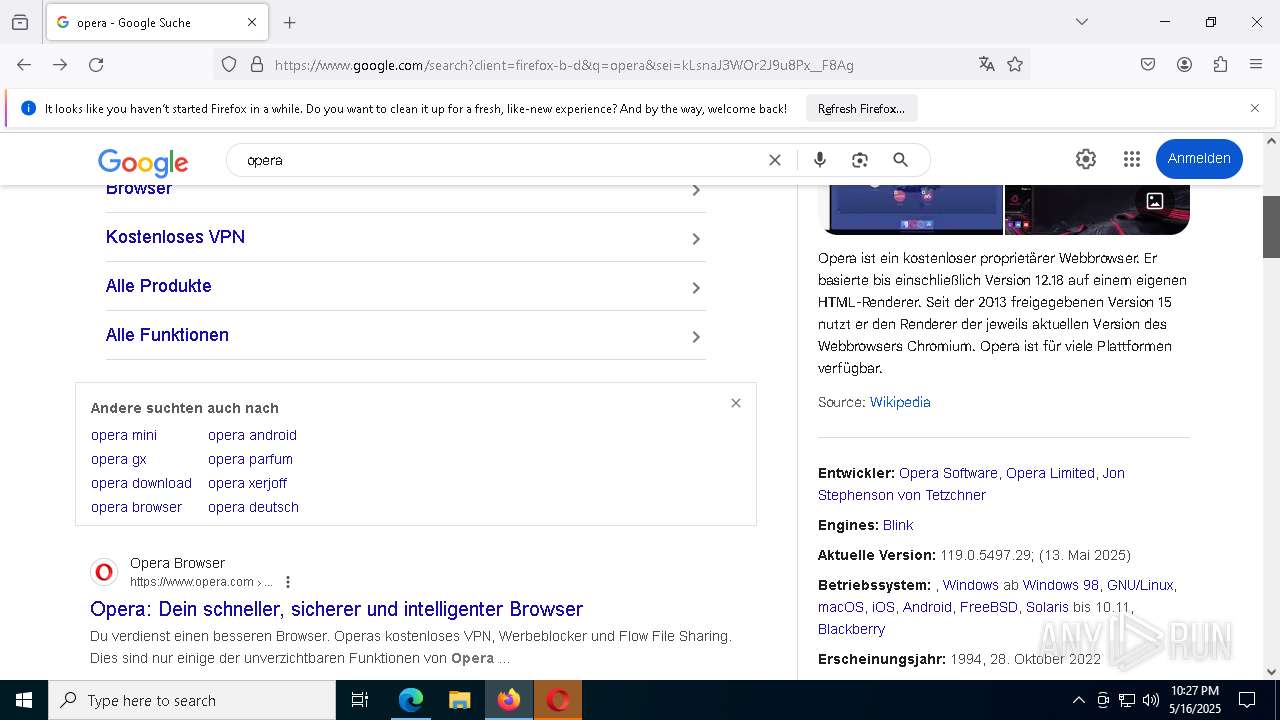This screenshot has width=1280, height=720.
Task: Open a new tab
Action: [x=290, y=22]
